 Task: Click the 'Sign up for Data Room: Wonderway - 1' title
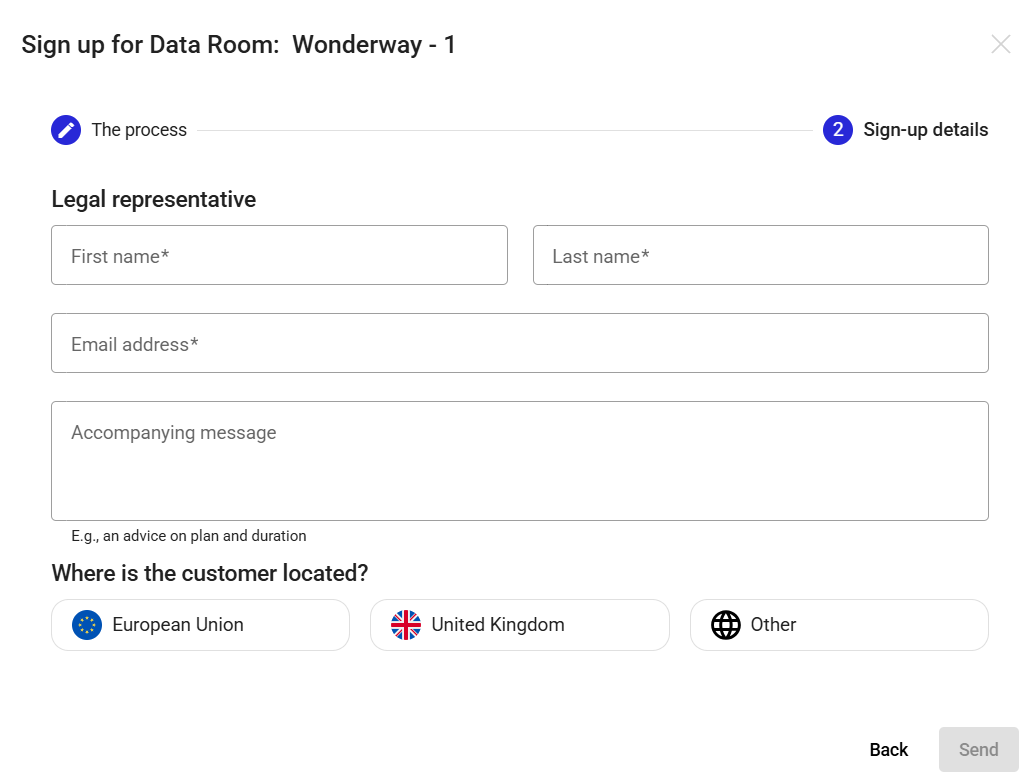click(238, 45)
